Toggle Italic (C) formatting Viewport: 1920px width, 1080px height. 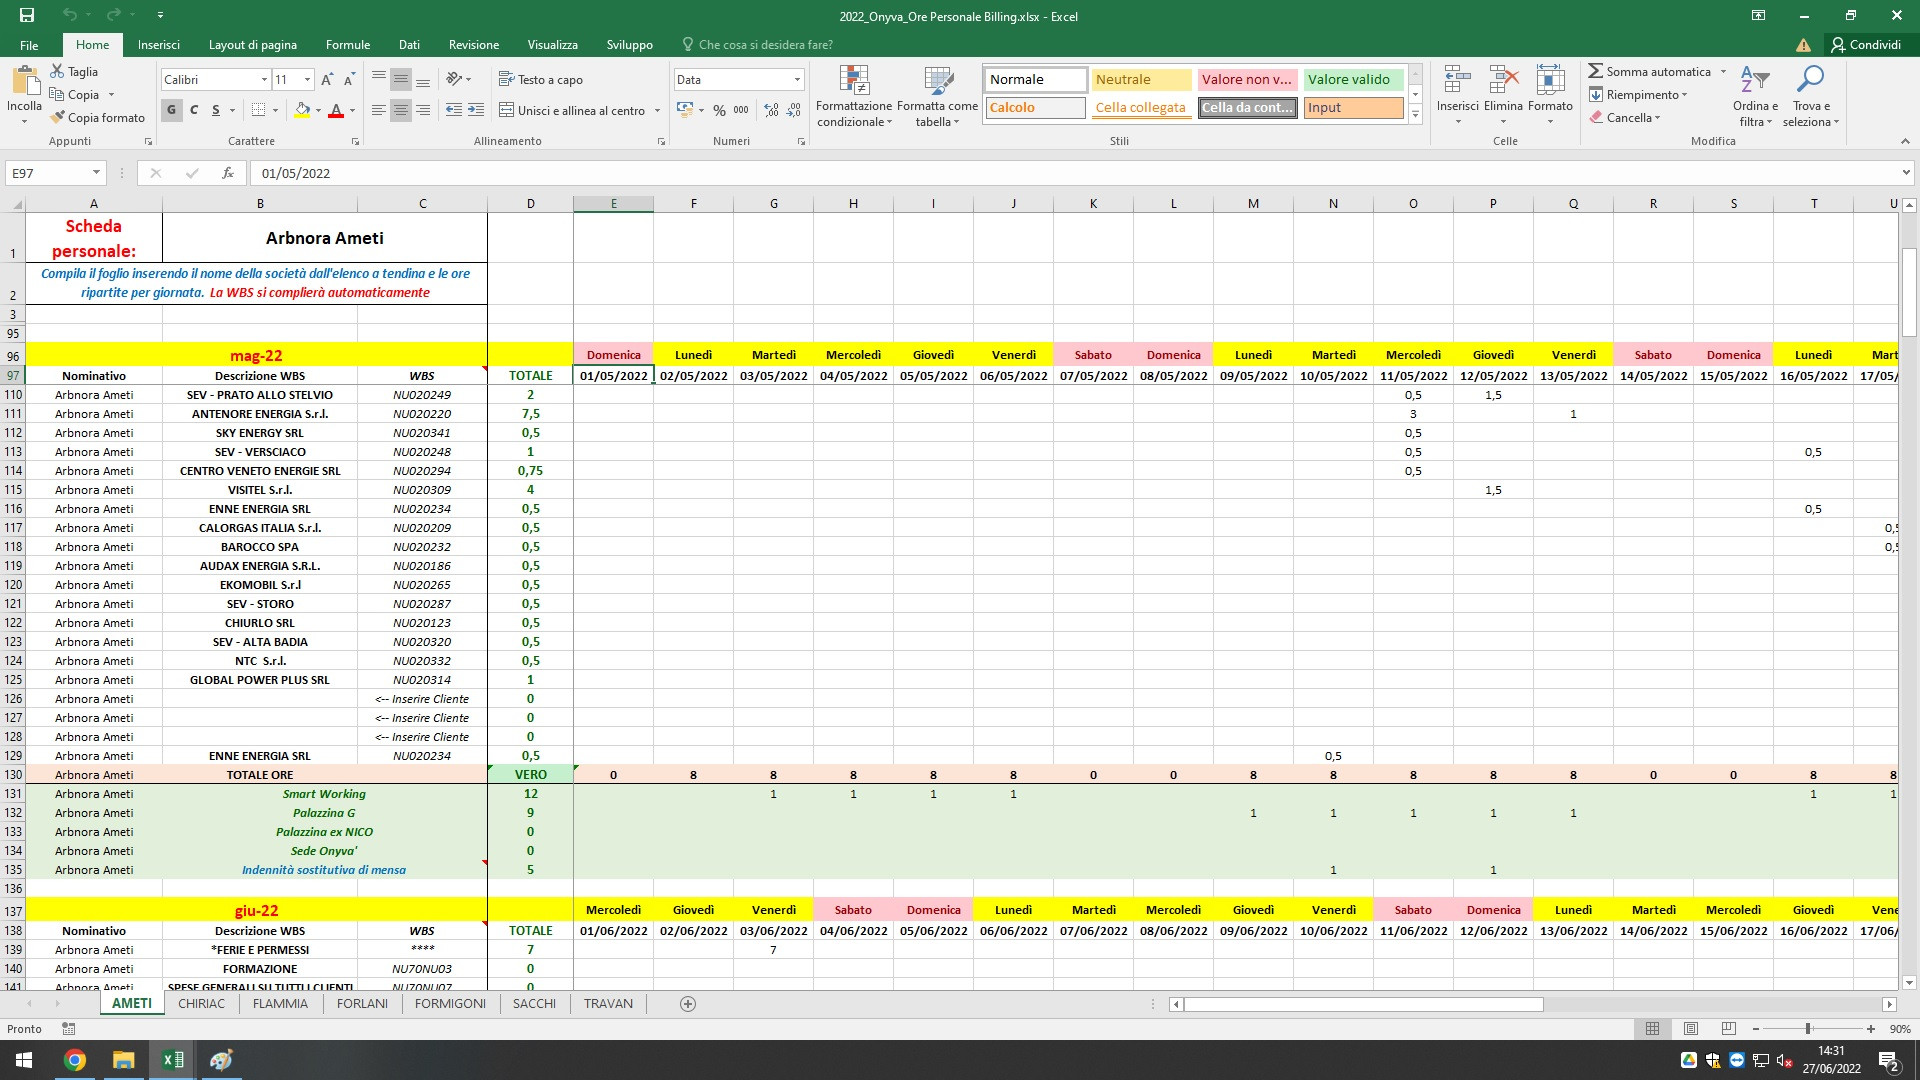pyautogui.click(x=194, y=110)
